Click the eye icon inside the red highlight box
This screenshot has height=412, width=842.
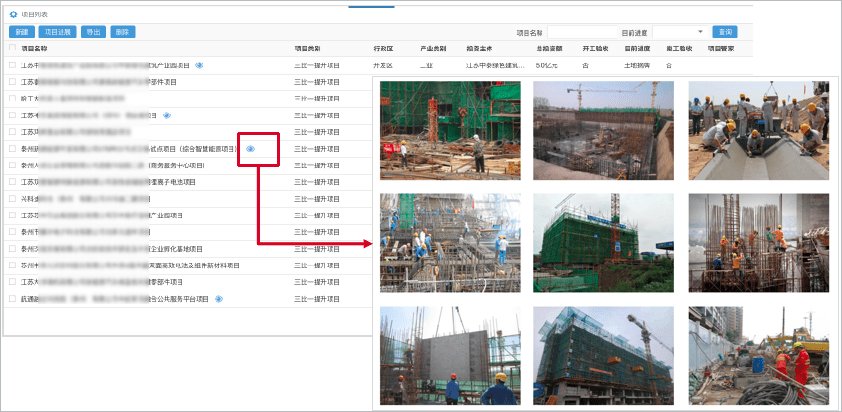point(251,149)
